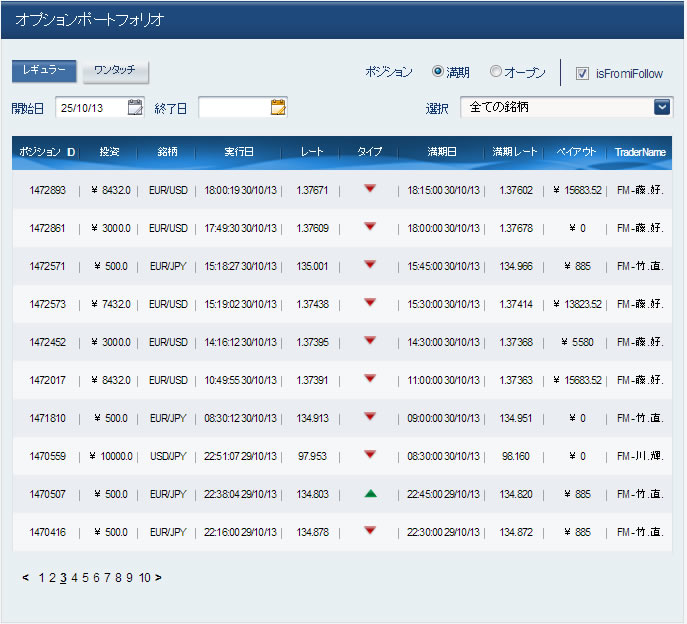Image resolution: width=687 pixels, height=624 pixels.
Task: Select position ID 1470507 cell
Action: (x=47, y=494)
